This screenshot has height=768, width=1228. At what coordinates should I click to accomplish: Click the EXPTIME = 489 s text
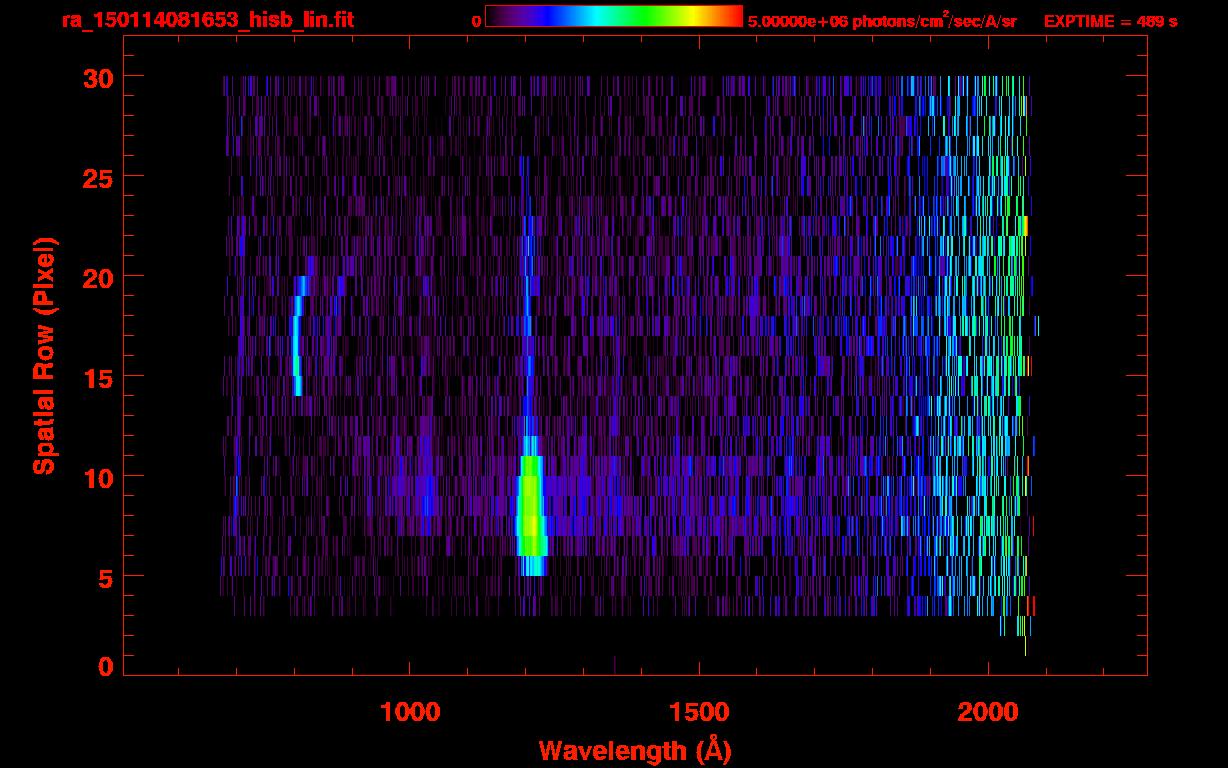pyautogui.click(x=1110, y=22)
